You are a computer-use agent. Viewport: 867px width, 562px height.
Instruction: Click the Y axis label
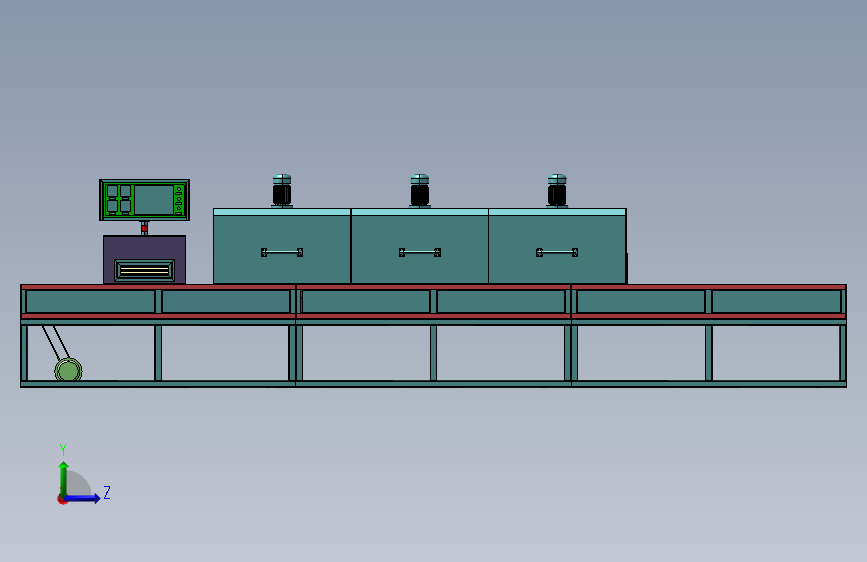[63, 450]
